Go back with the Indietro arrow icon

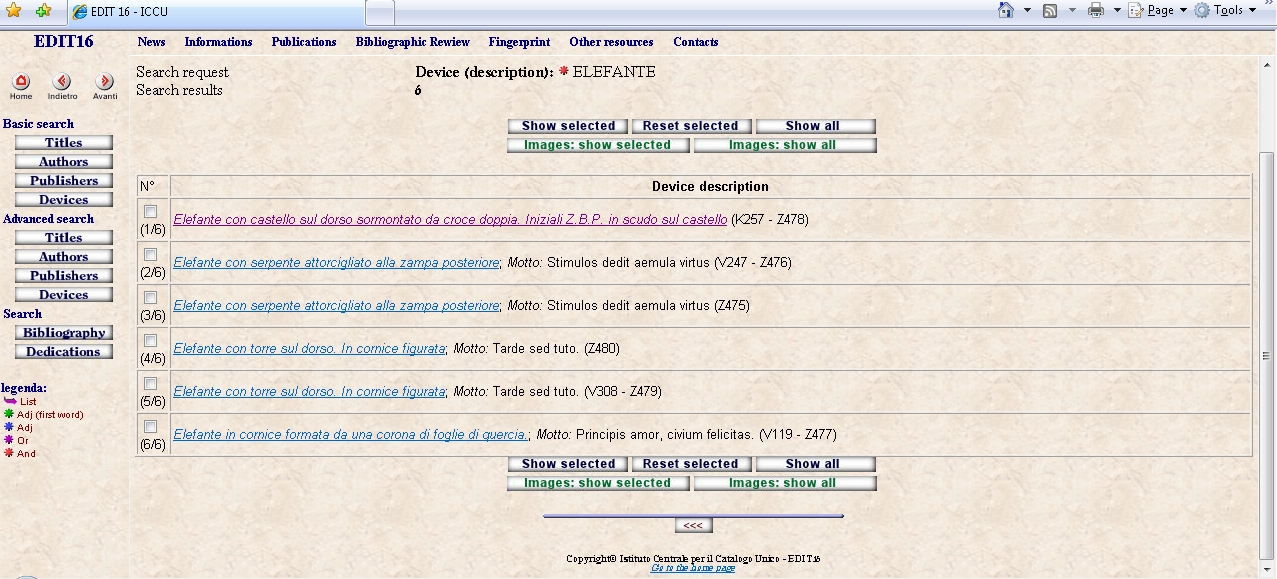pos(62,82)
